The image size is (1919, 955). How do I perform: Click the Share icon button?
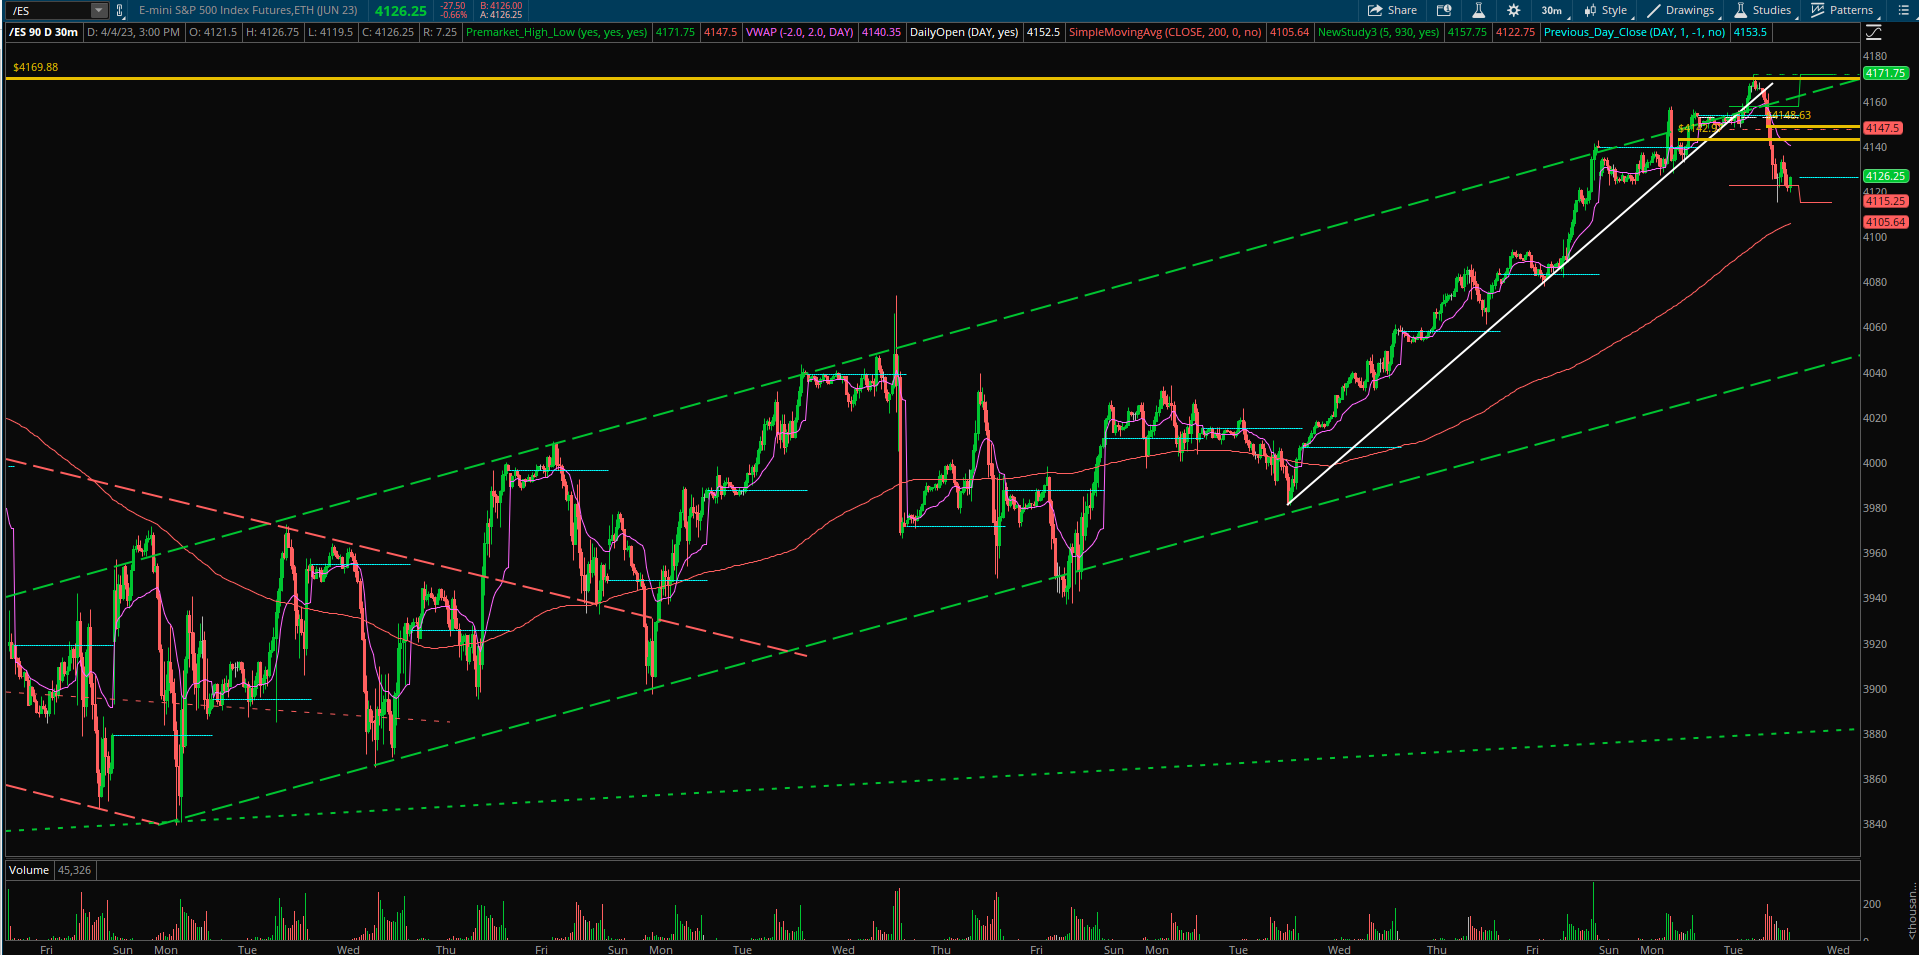1391,10
